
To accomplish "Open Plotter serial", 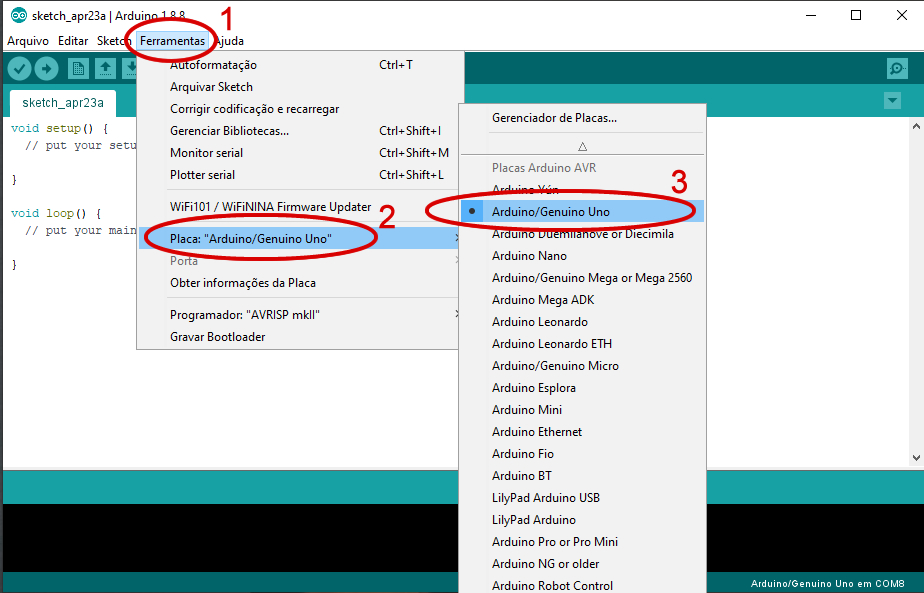I will (x=300, y=175).
